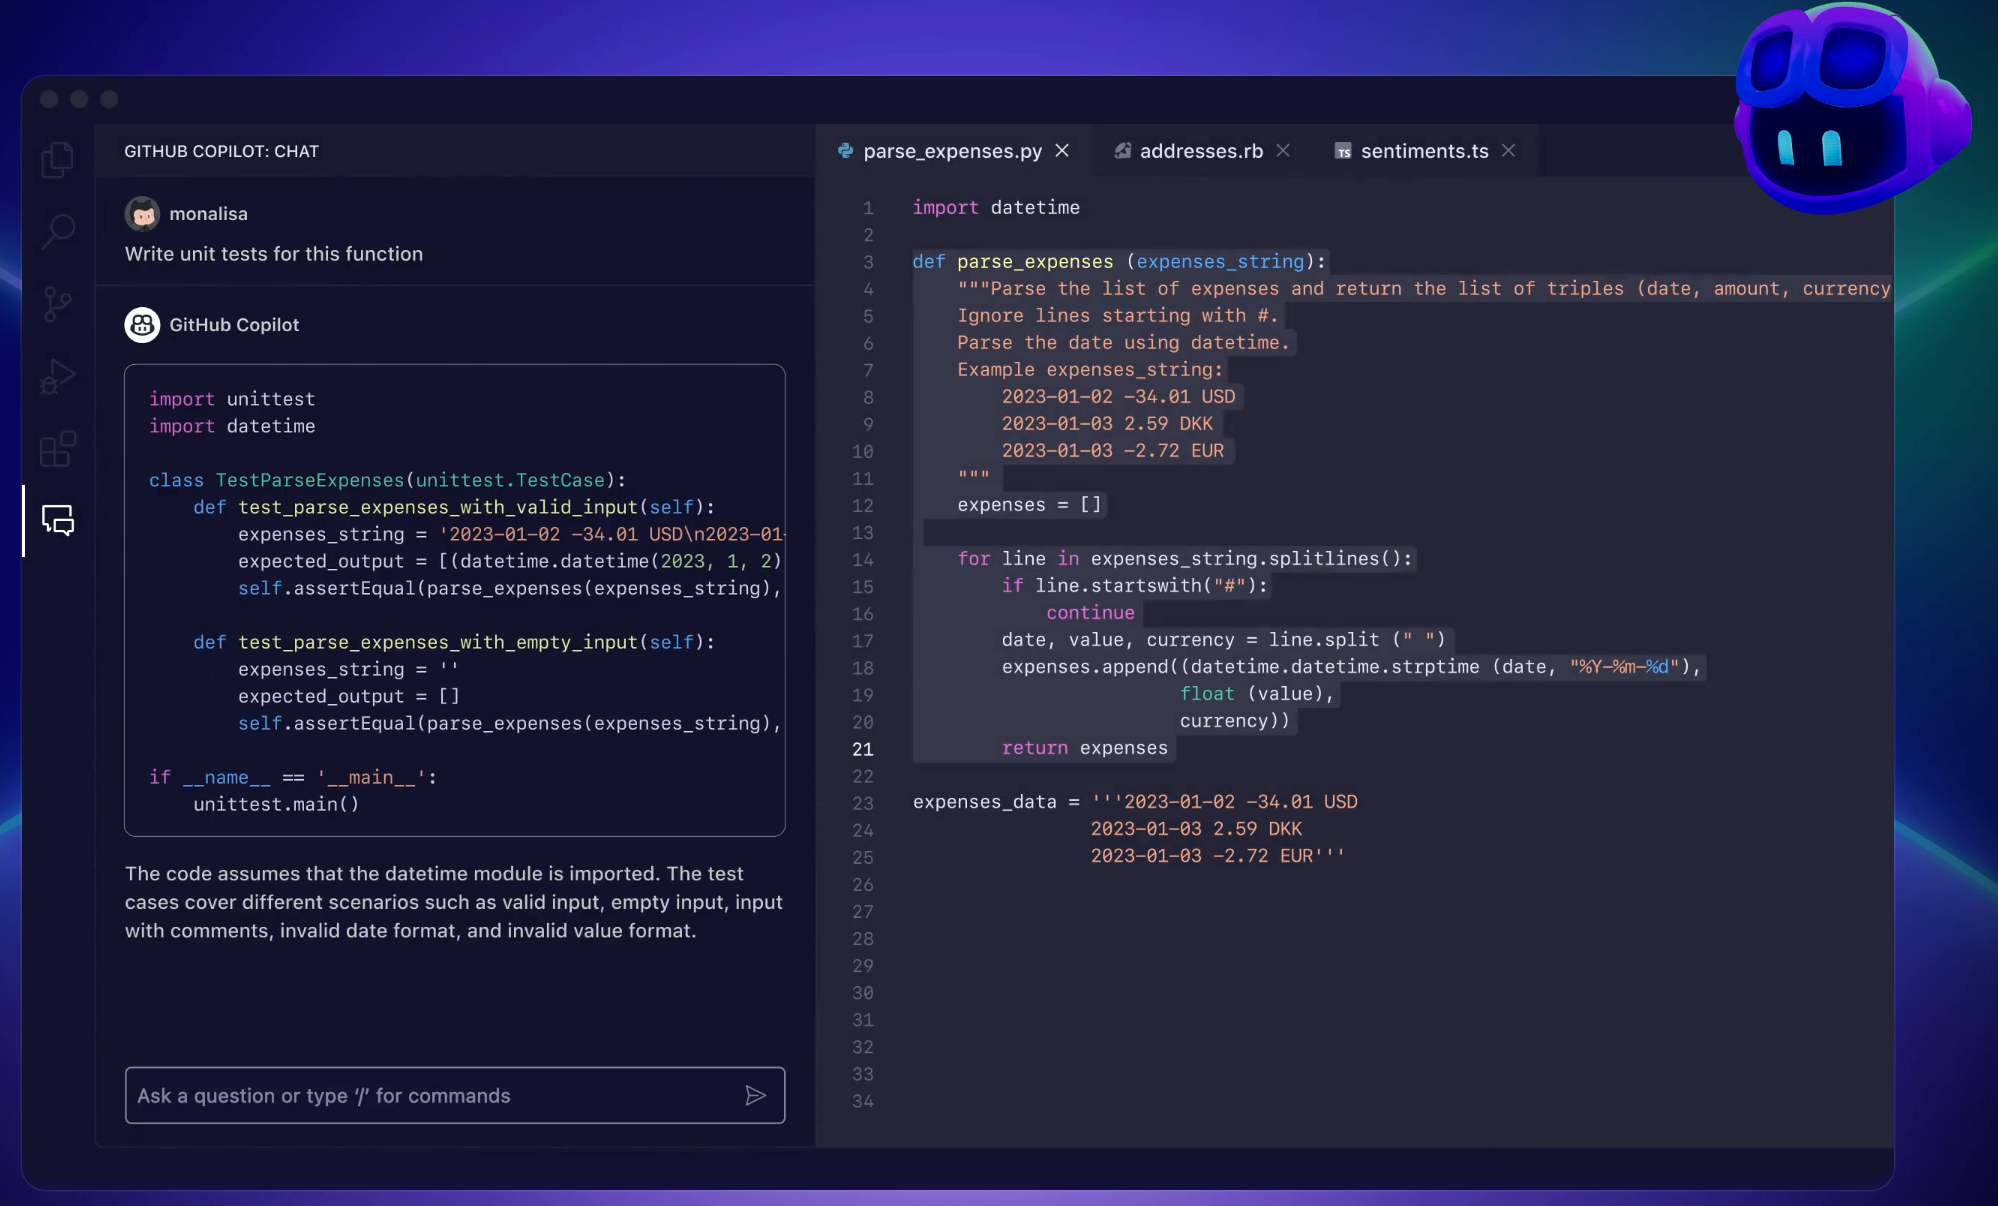The height and width of the screenshot is (1206, 1998).
Task: Click line number 21 in the gutter
Action: 862,749
